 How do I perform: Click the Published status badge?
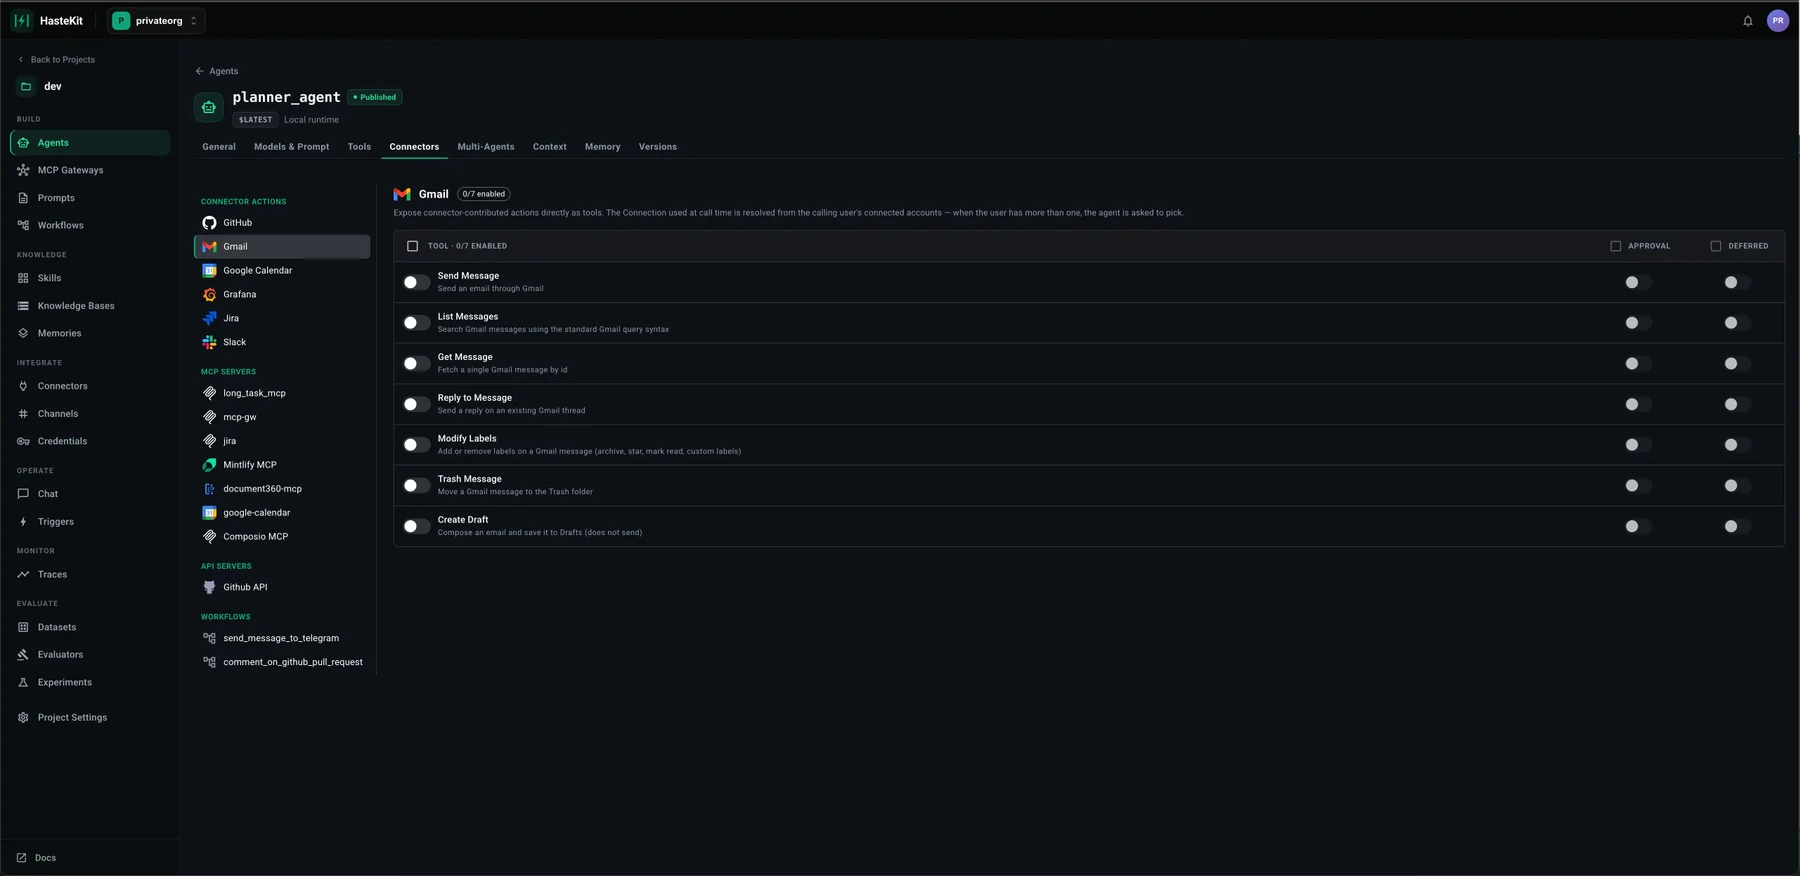click(x=375, y=97)
